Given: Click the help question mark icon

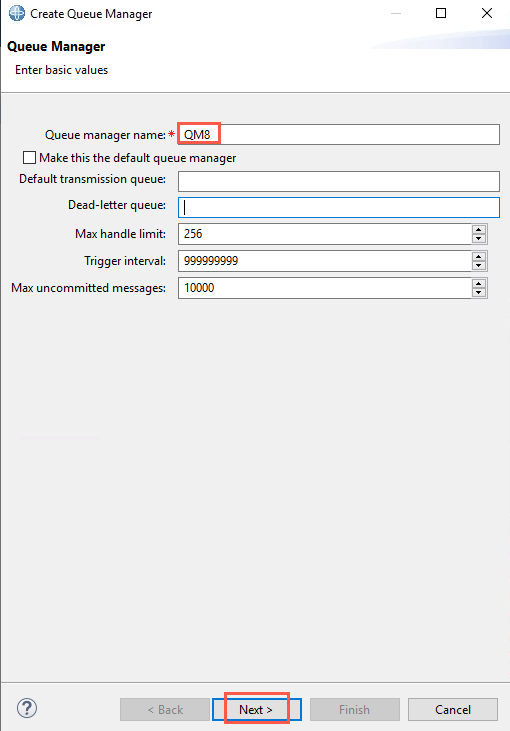Looking at the screenshot, I should (27, 708).
